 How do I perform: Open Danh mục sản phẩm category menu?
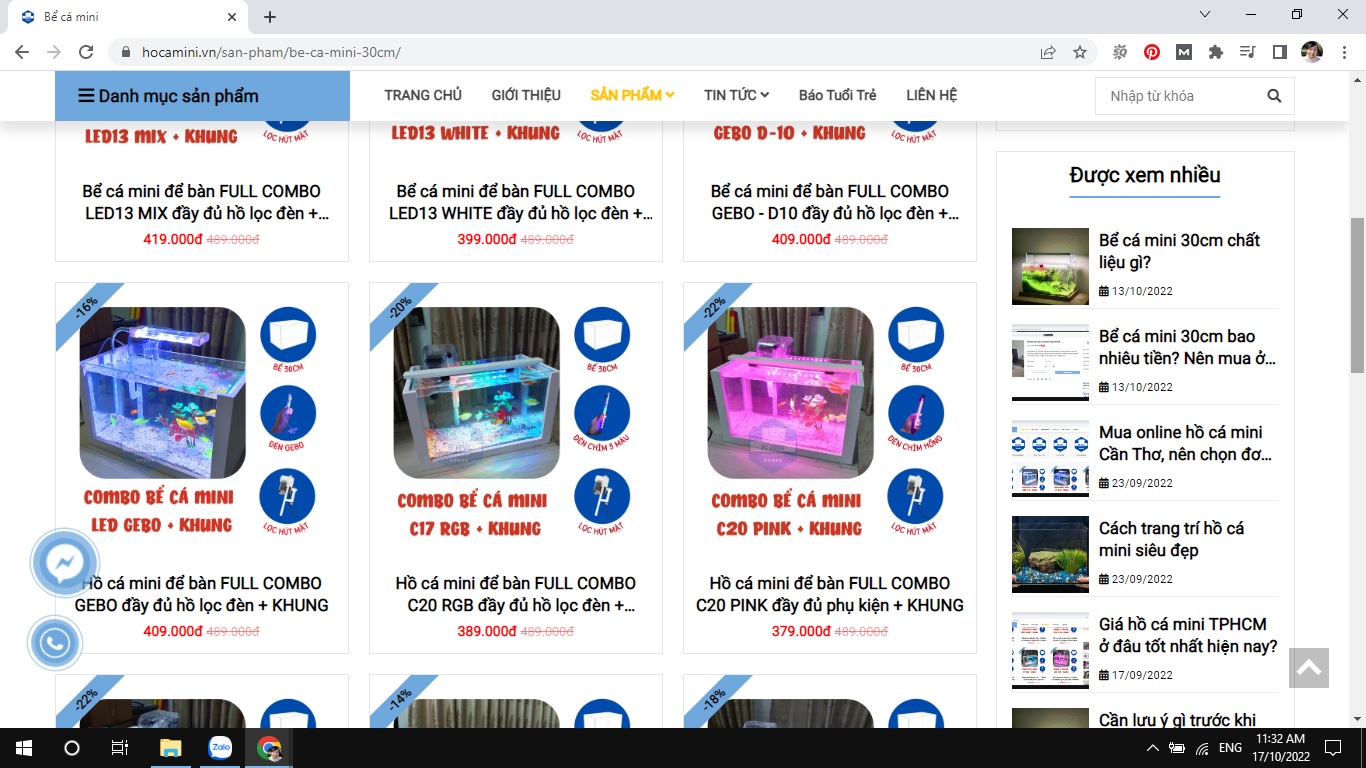tap(202, 96)
